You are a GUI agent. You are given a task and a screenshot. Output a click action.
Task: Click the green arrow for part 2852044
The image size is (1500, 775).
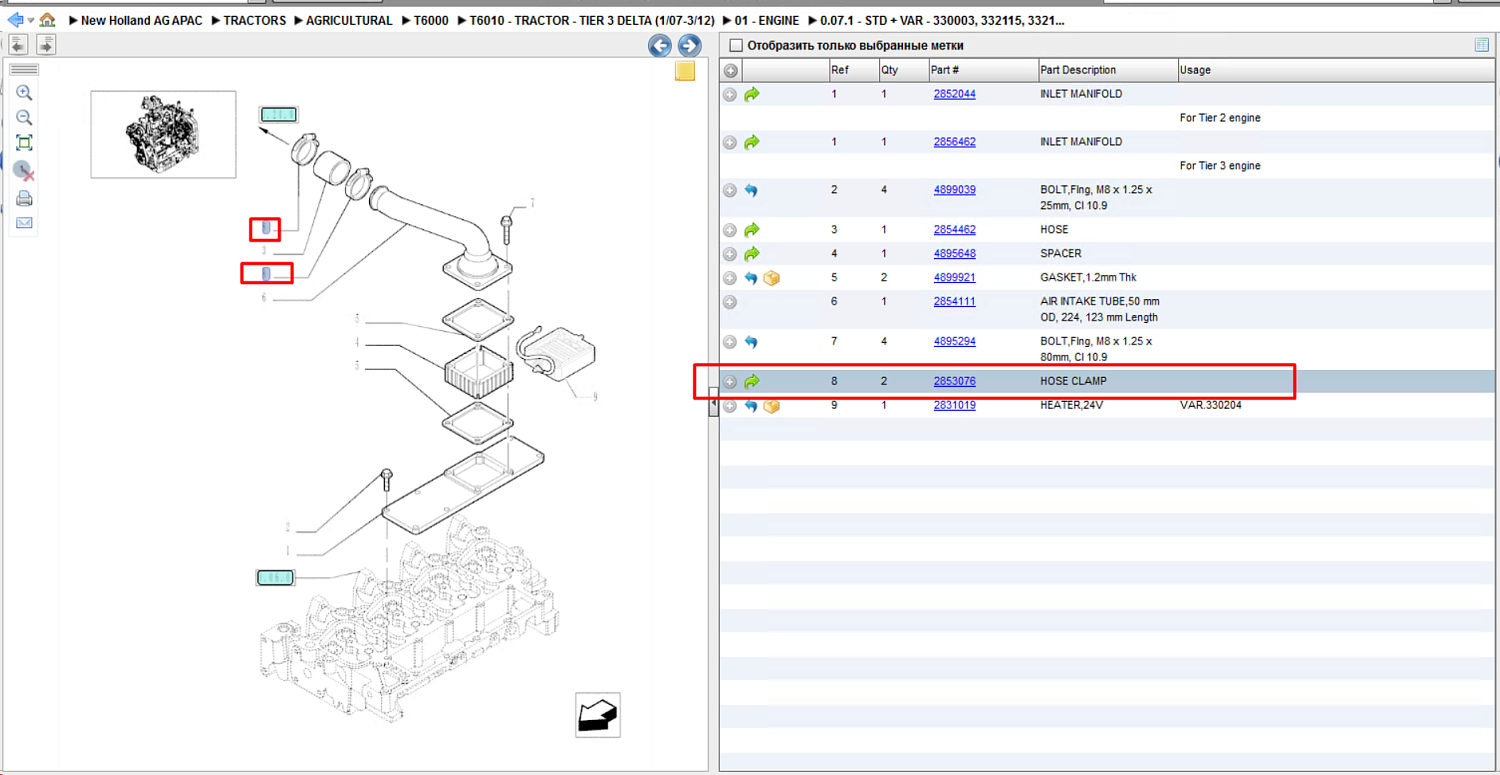(752, 94)
